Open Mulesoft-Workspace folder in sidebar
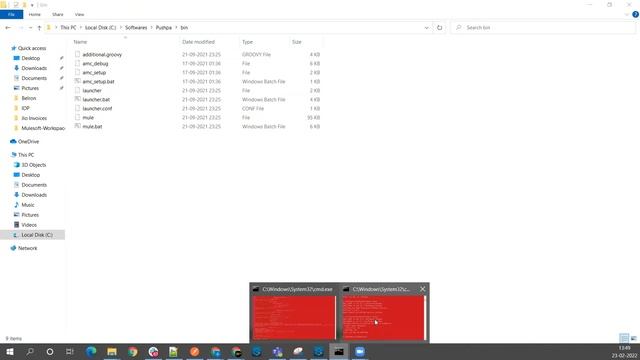Viewport: 640px width, 360px height. (x=43, y=128)
